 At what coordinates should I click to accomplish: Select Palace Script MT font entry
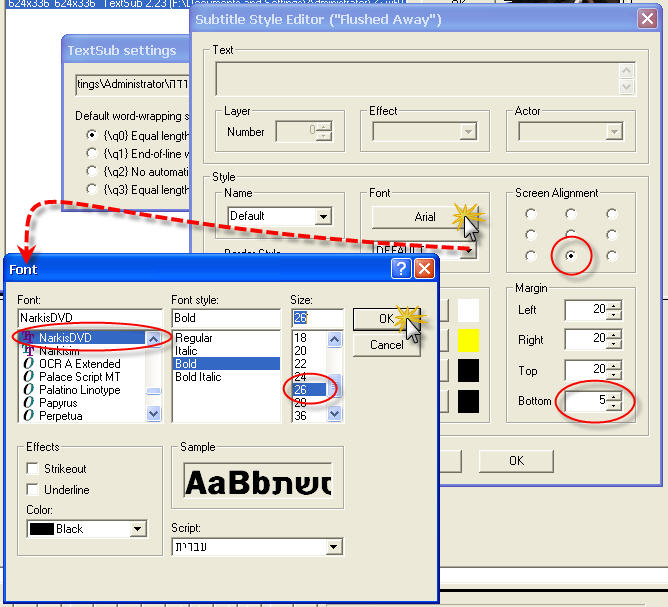click(x=79, y=377)
